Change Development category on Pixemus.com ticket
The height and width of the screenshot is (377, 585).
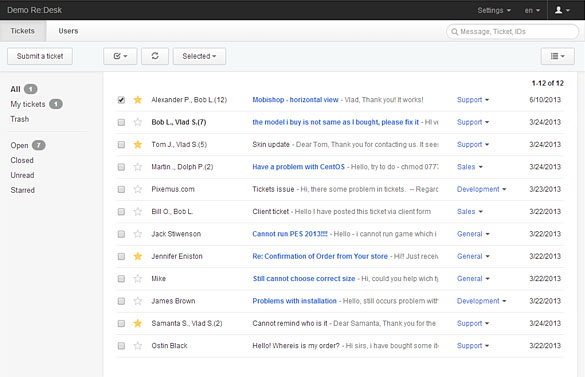point(481,189)
